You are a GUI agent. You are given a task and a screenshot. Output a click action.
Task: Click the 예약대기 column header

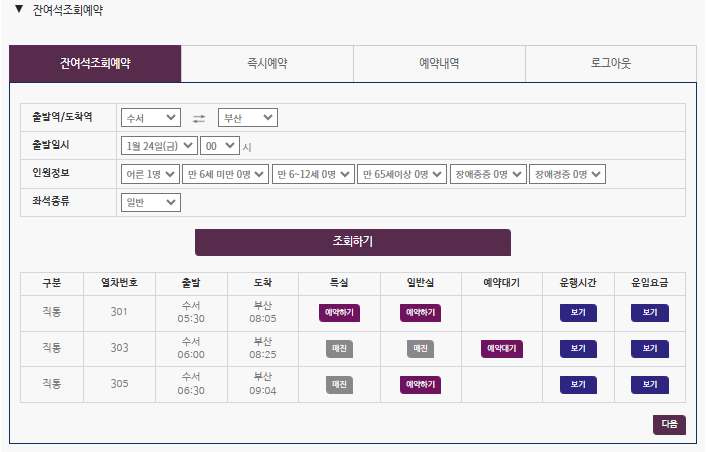[x=501, y=283]
